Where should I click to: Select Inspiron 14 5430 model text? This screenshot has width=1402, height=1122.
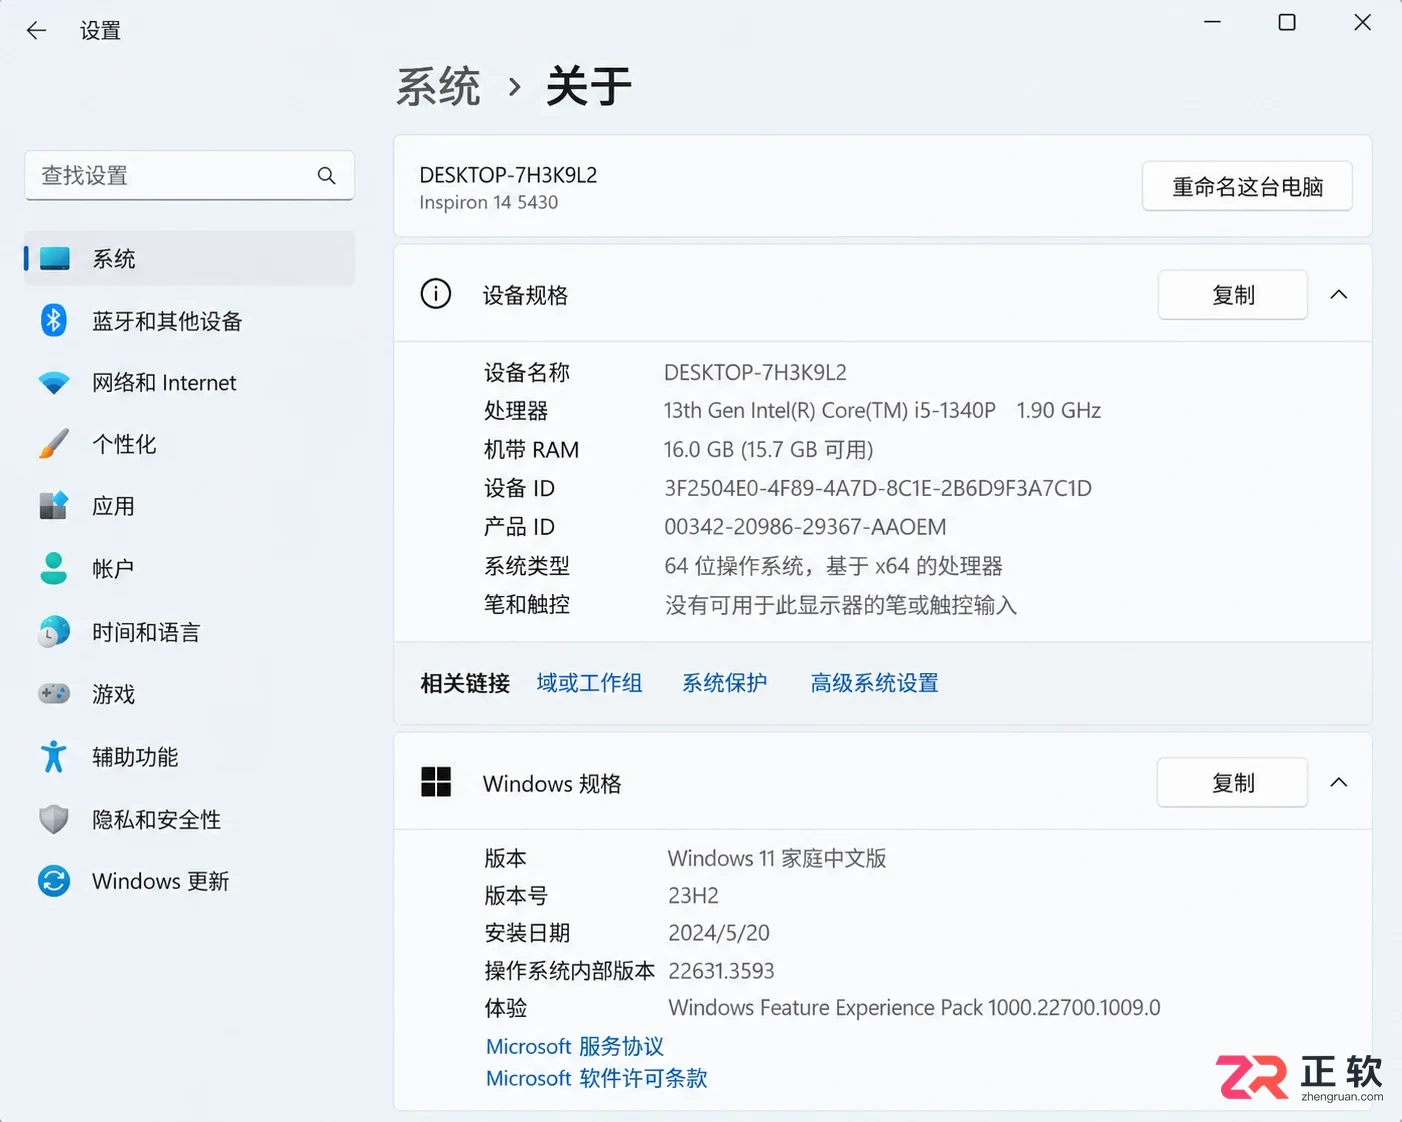(489, 202)
